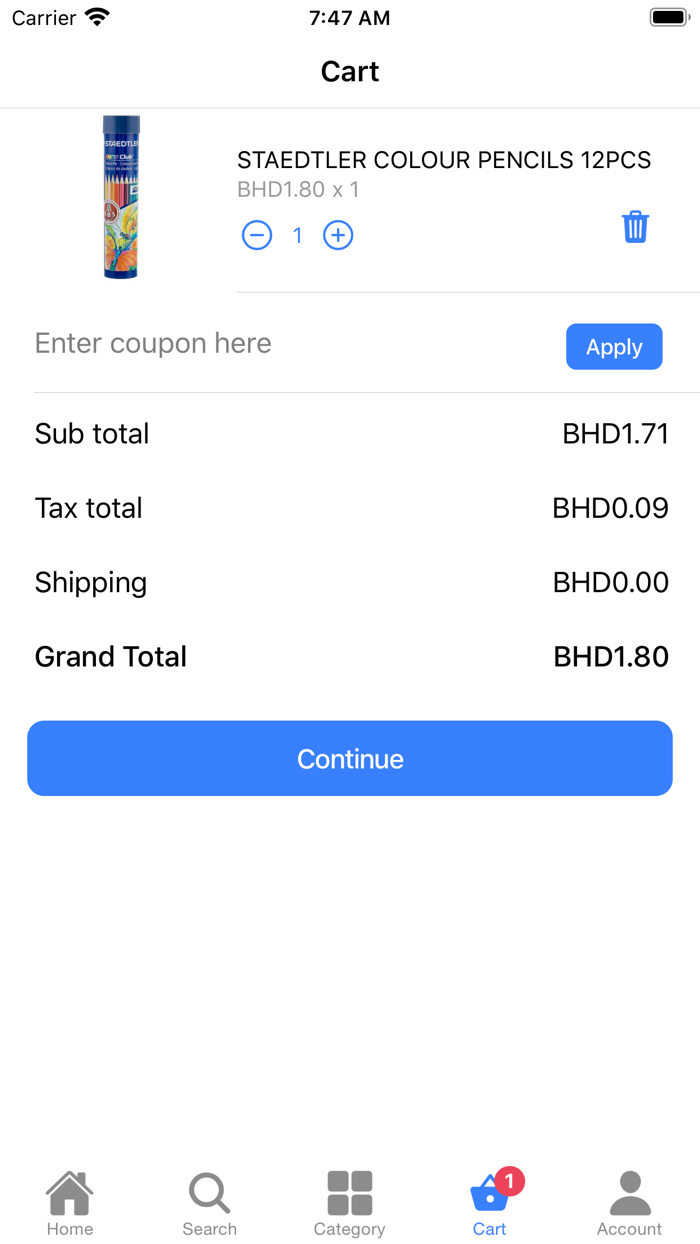
Task: Increase quantity with the plus icon
Action: (x=338, y=235)
